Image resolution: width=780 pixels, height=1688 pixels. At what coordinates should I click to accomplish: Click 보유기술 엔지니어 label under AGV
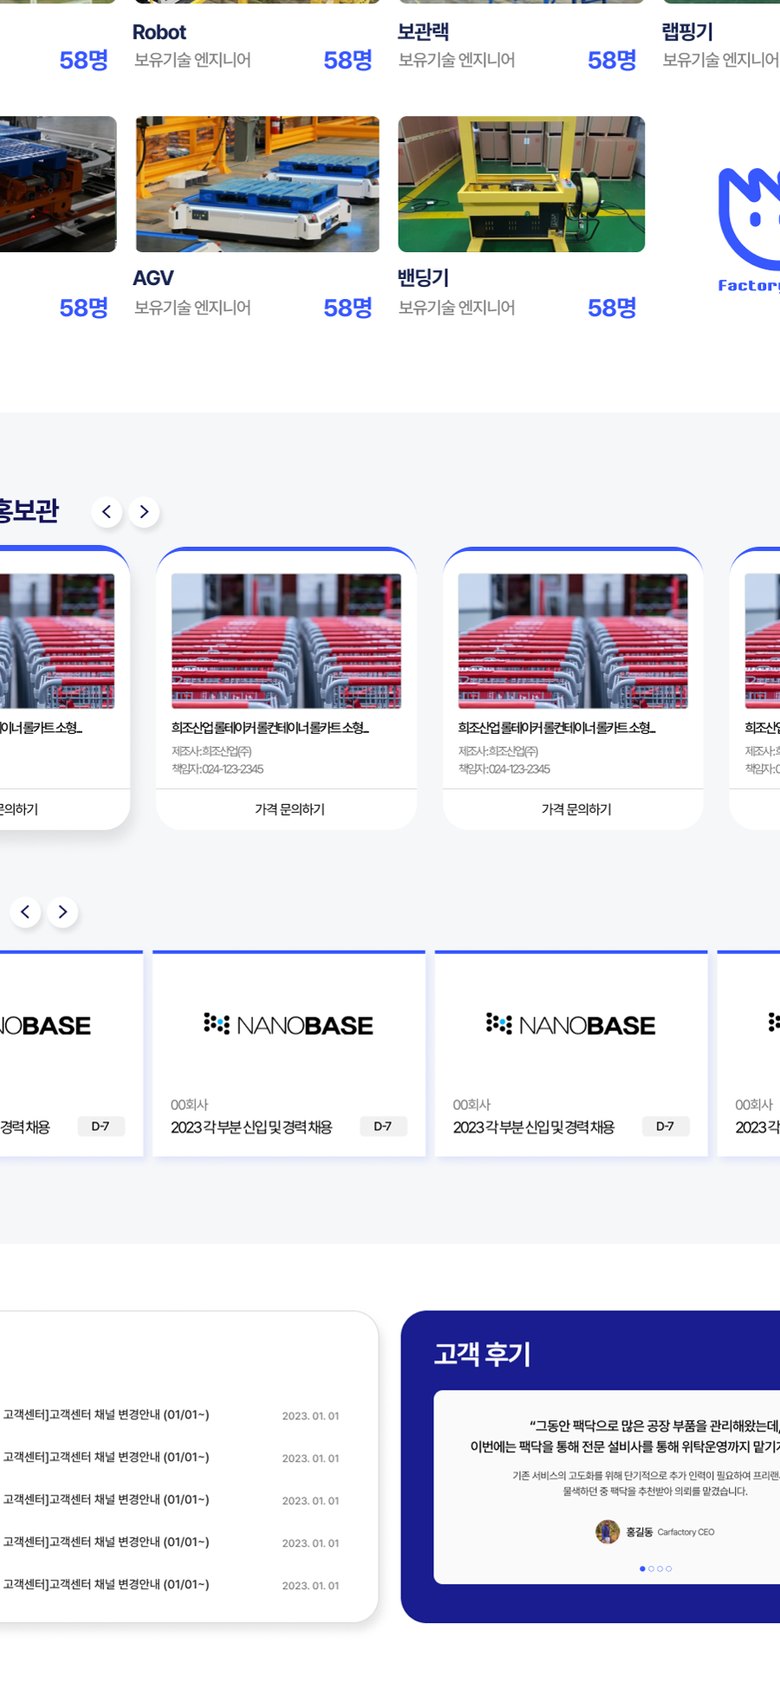193,308
